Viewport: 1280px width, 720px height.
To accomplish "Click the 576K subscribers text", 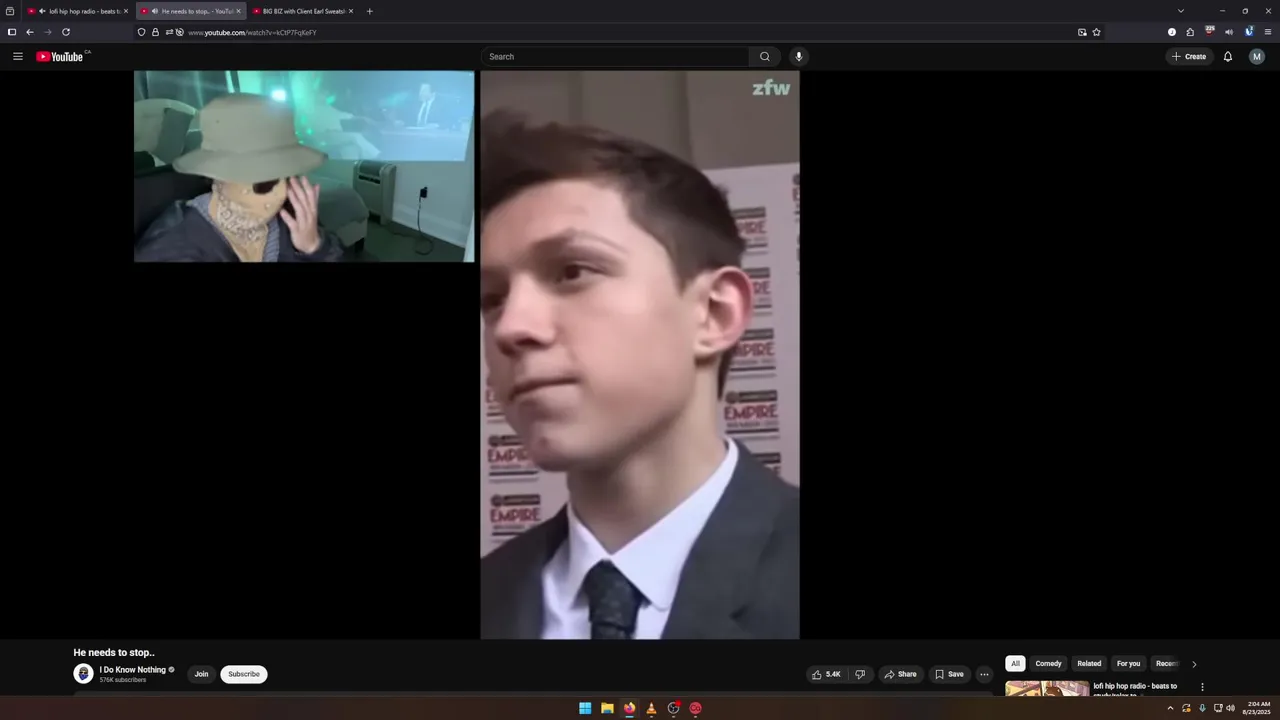I will point(123,680).
